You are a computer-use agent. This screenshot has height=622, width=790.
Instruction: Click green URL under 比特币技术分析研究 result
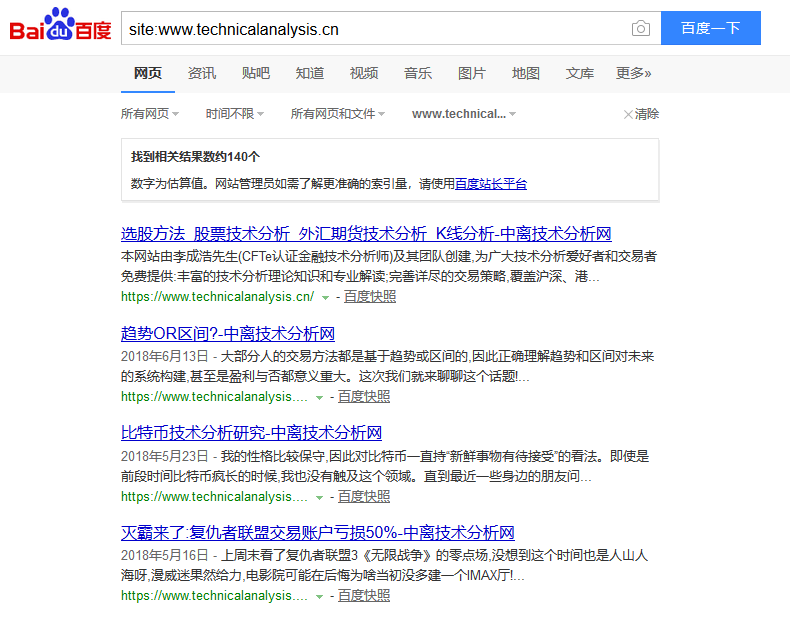214,497
